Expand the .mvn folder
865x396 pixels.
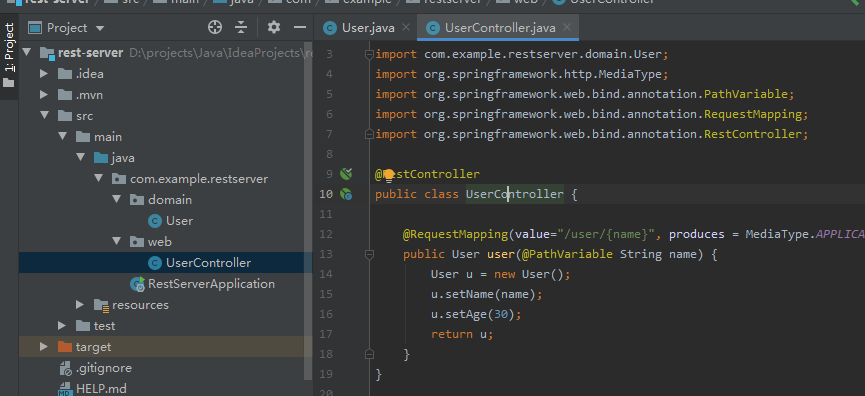(x=44, y=95)
